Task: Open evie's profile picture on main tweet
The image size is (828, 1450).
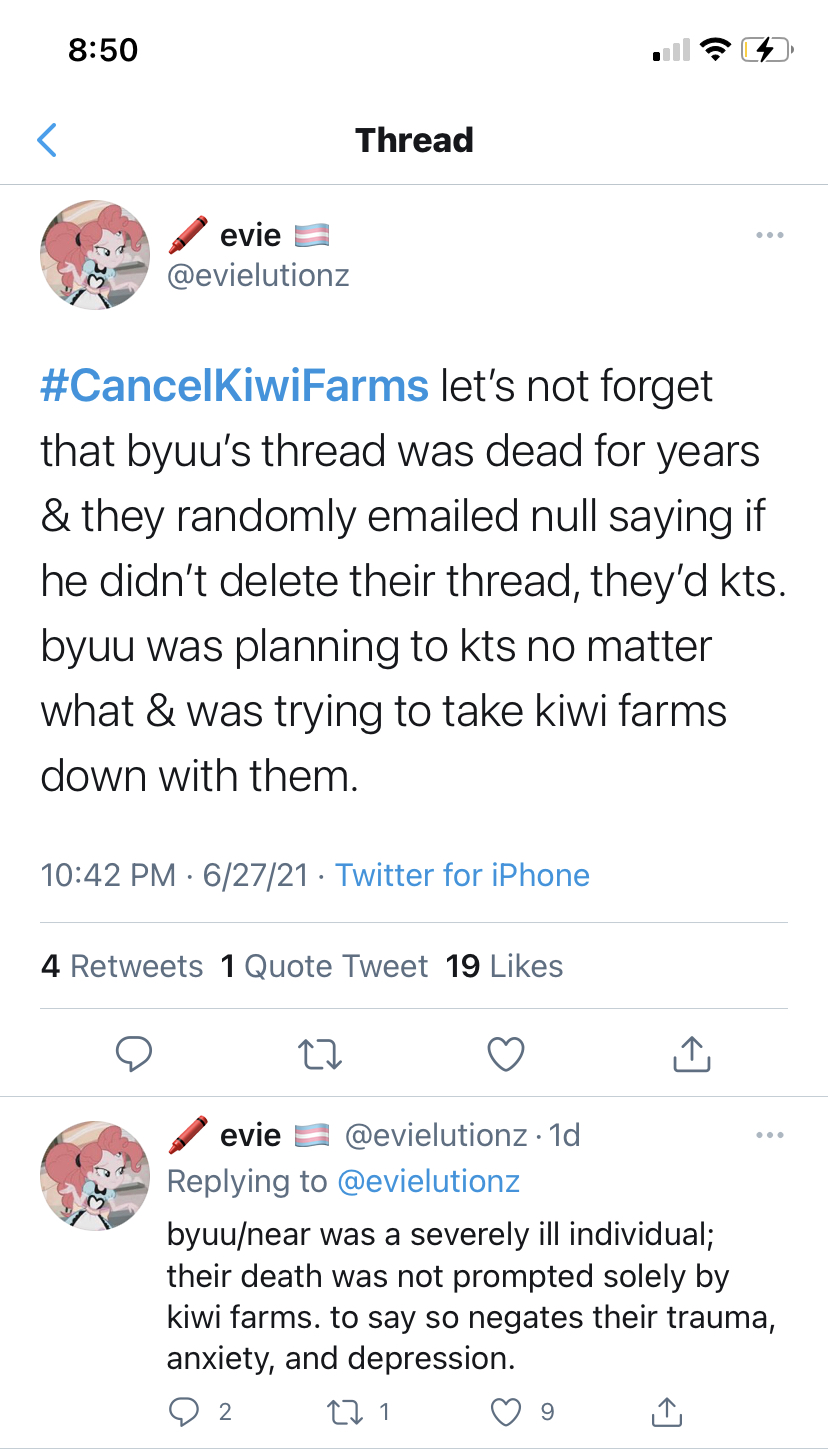Action: click(x=95, y=255)
